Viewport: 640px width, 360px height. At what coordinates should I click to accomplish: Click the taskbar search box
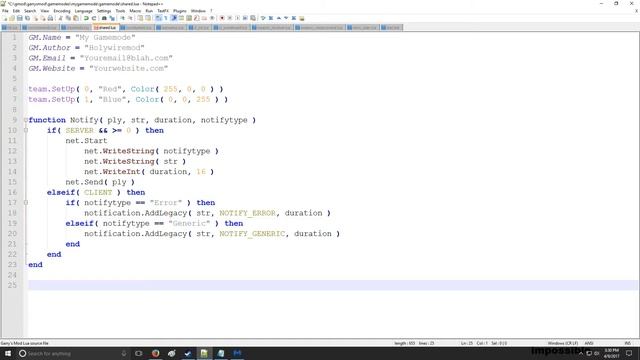coord(73,353)
